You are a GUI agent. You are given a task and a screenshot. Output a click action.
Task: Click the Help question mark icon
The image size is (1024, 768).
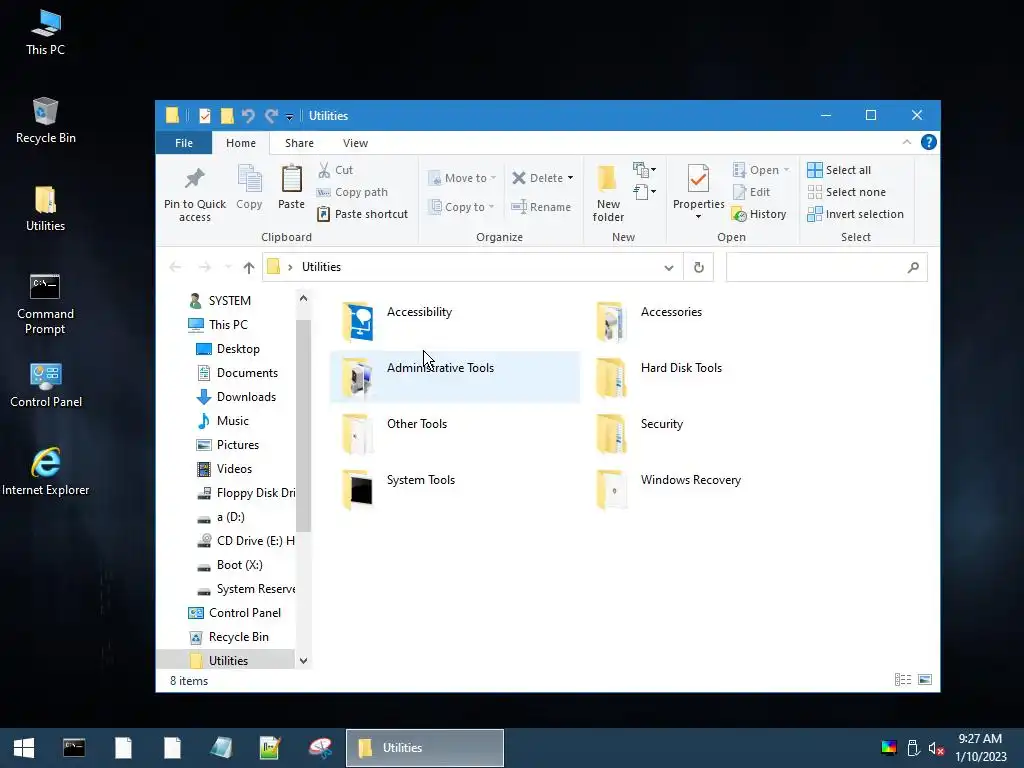929,142
